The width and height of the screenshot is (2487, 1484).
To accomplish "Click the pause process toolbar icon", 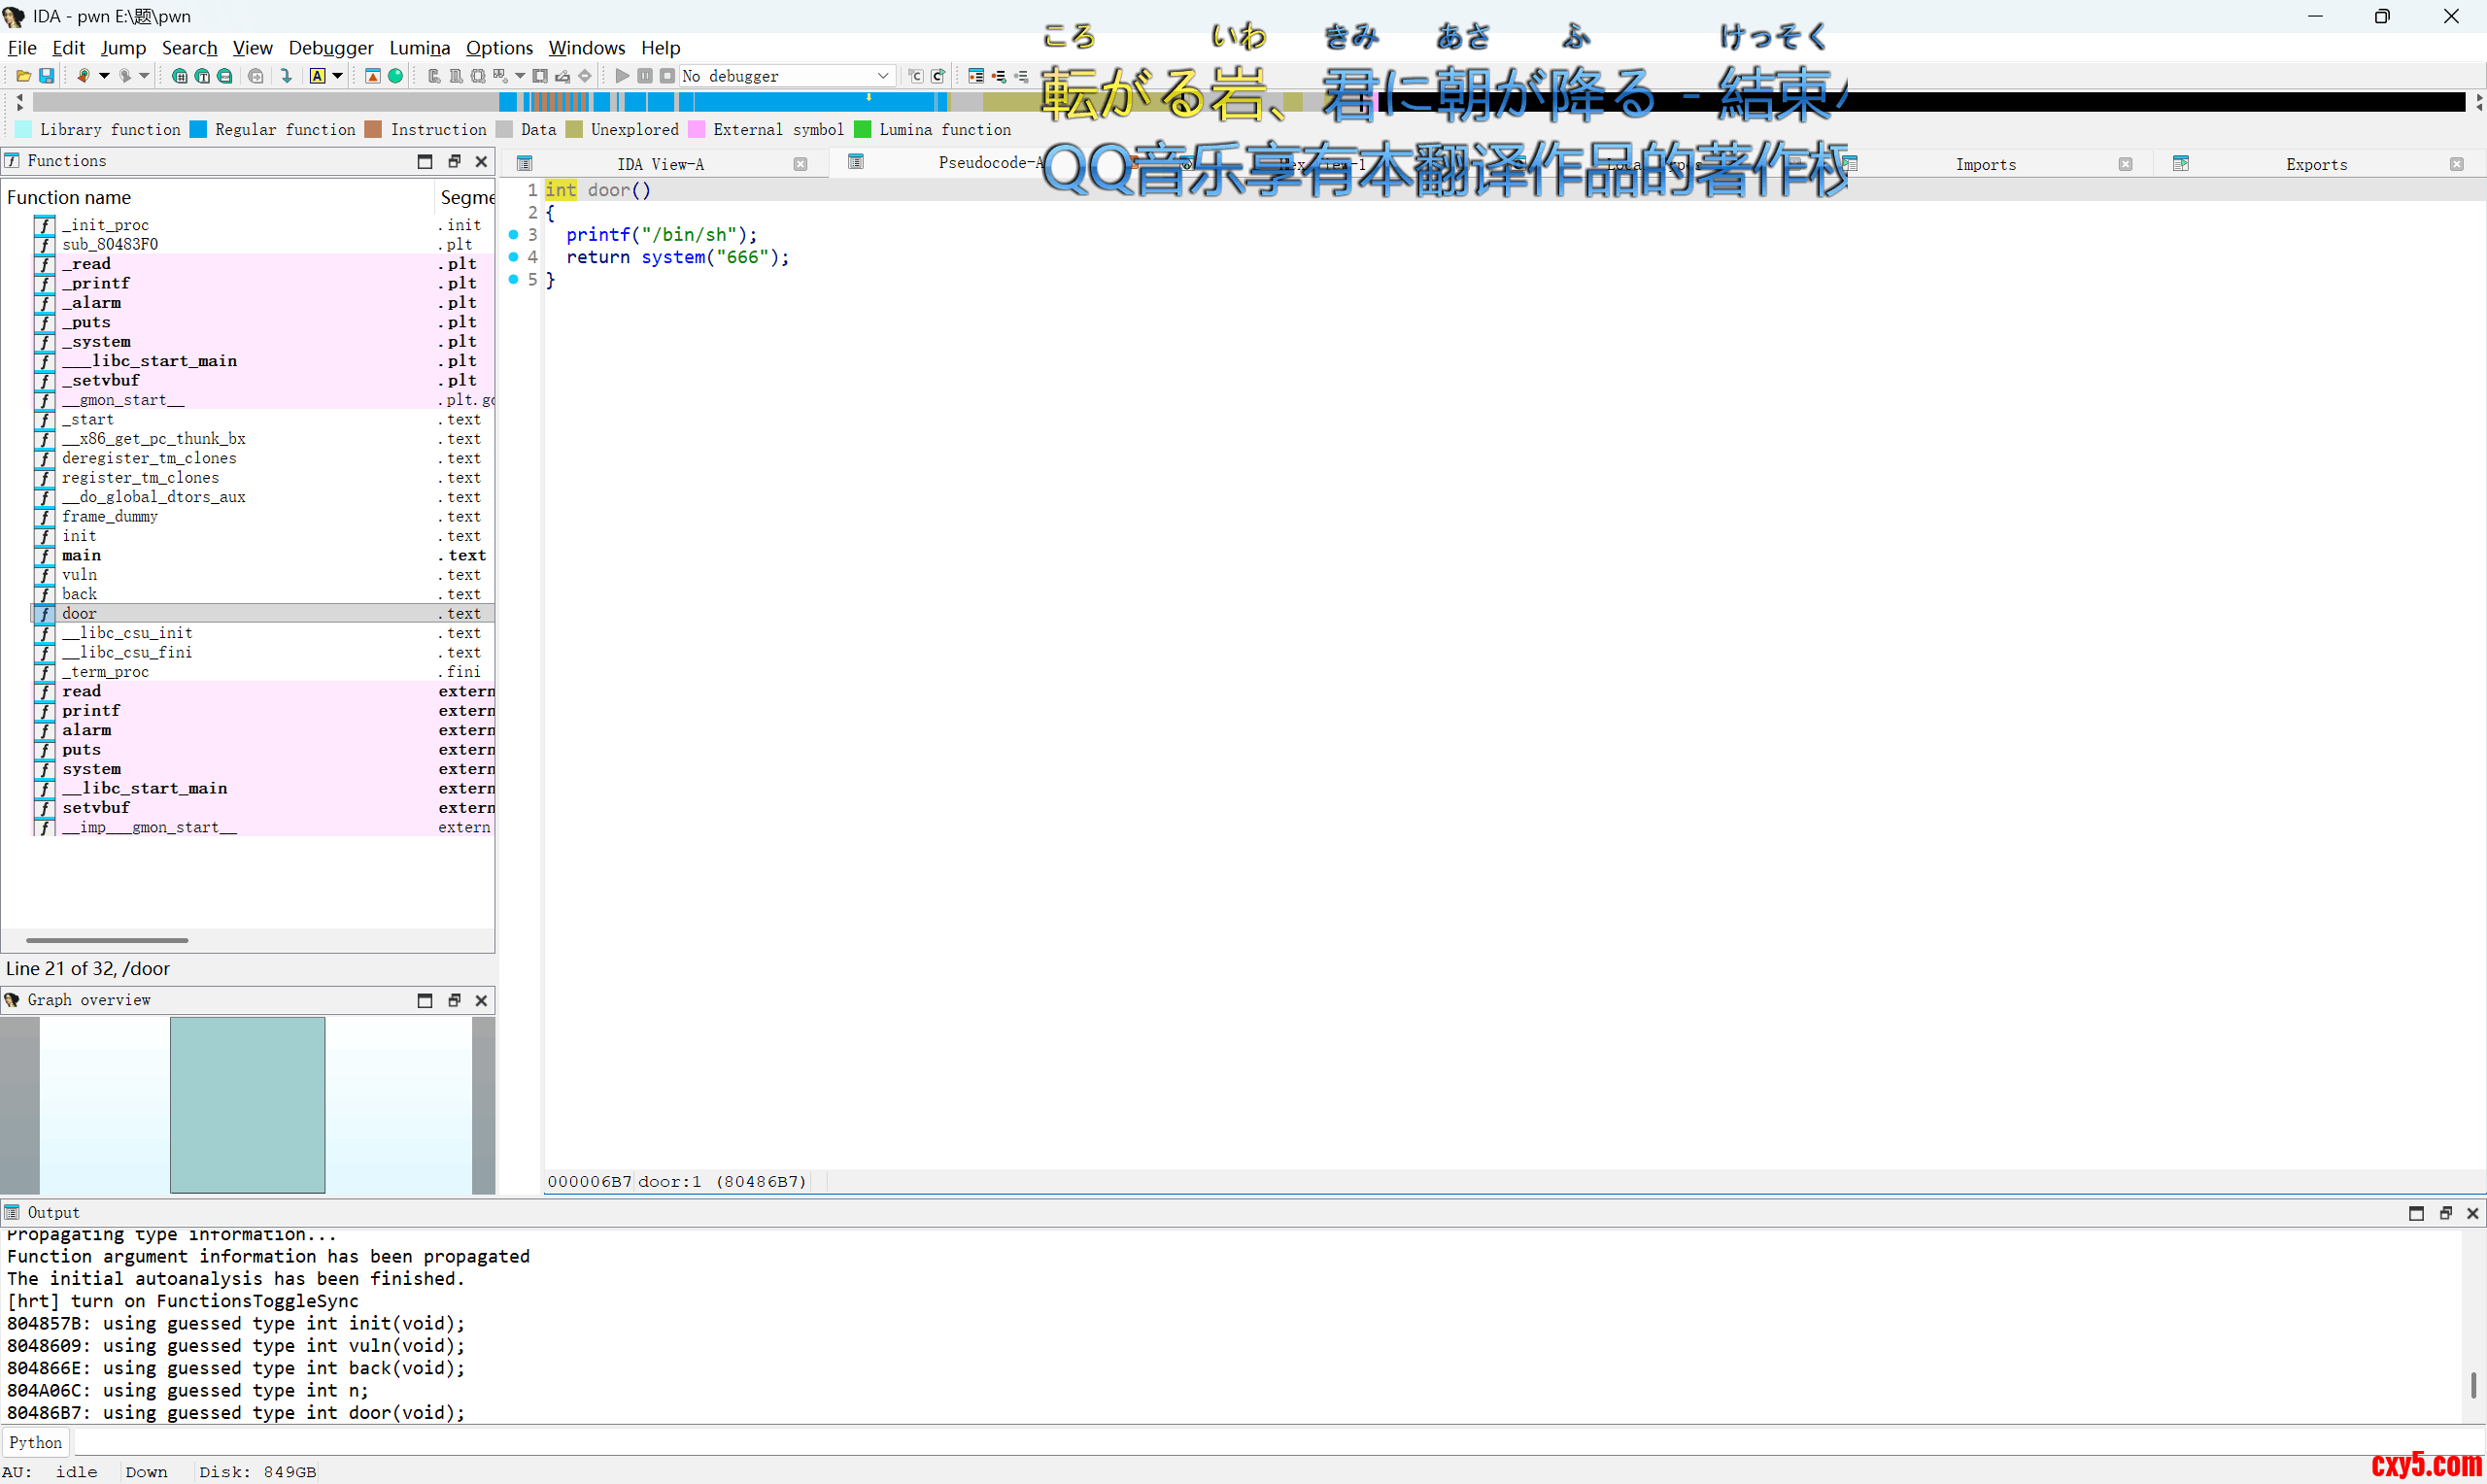I will click(645, 76).
